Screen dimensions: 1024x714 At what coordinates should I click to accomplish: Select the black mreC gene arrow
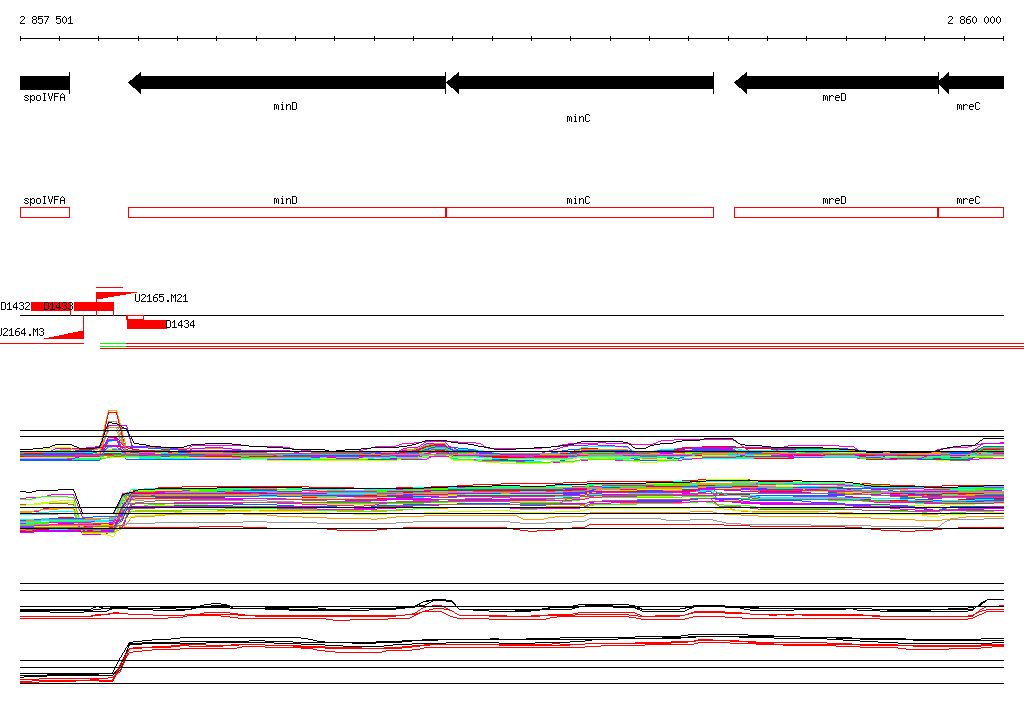coord(971,83)
